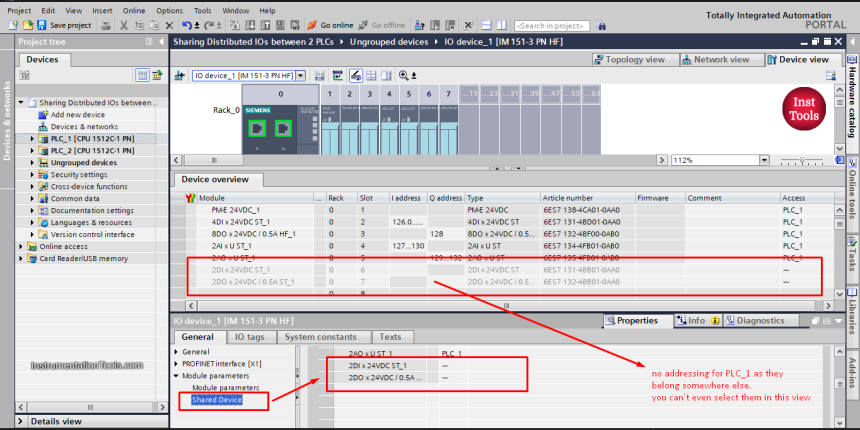Toggle project tree overview view icon
The height and width of the screenshot is (430, 860).
pos(142,76)
